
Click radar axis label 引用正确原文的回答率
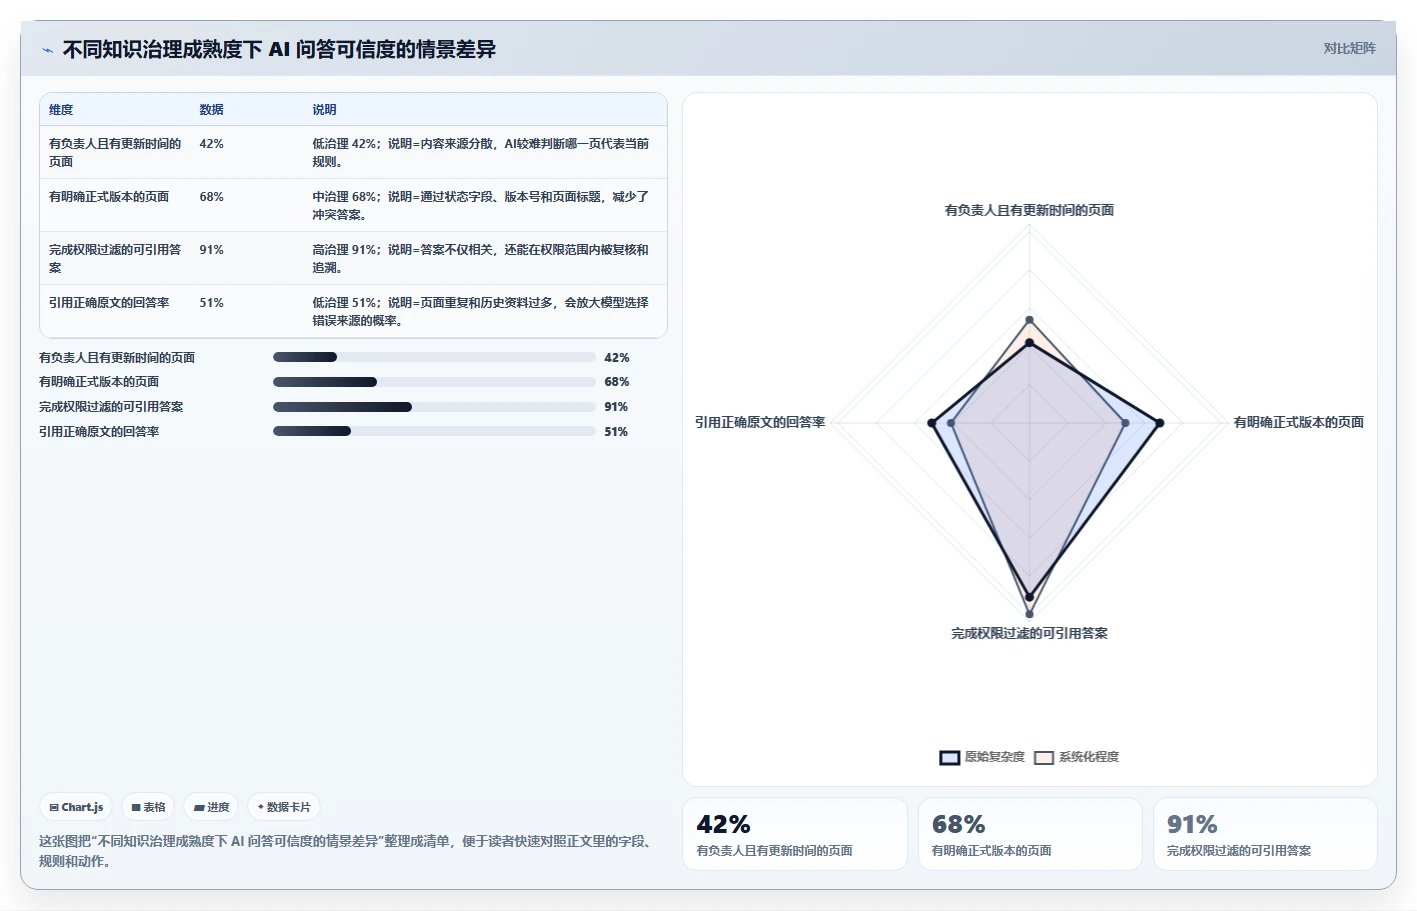point(760,422)
